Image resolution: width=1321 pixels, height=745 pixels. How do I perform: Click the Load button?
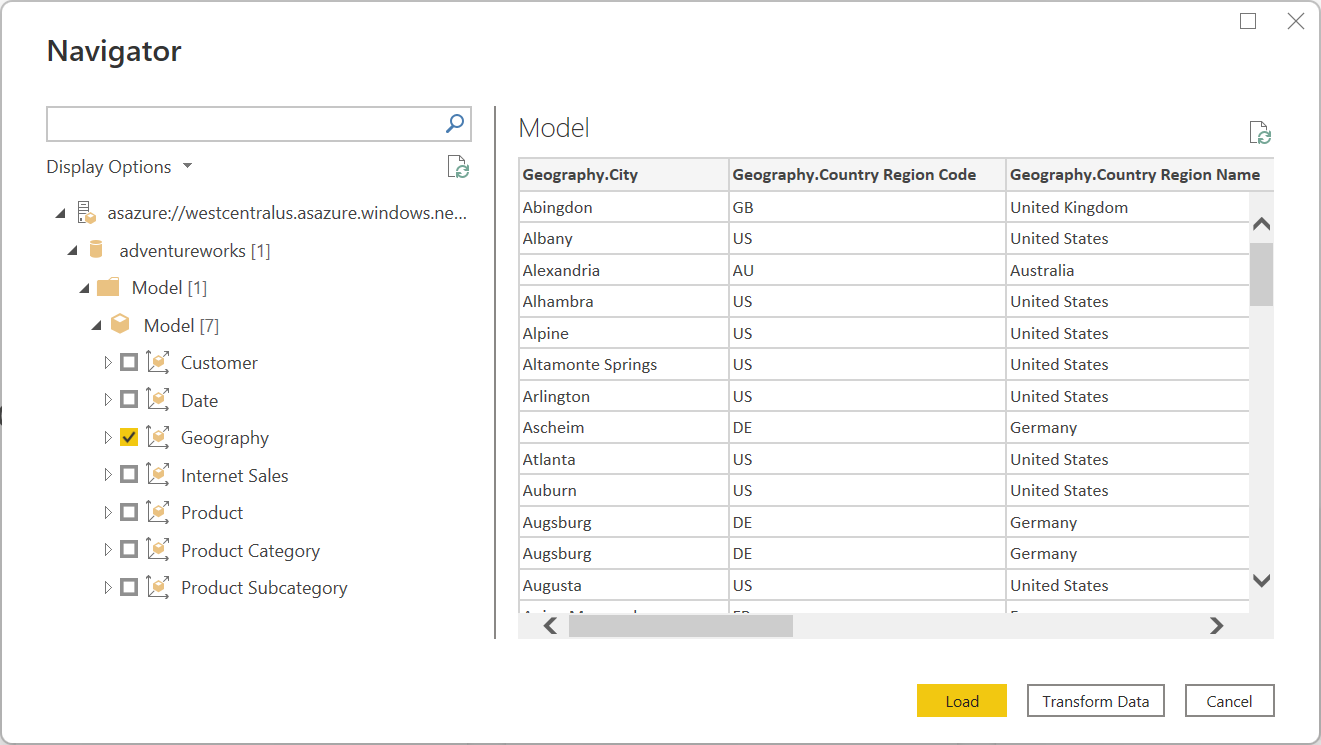tap(961, 700)
